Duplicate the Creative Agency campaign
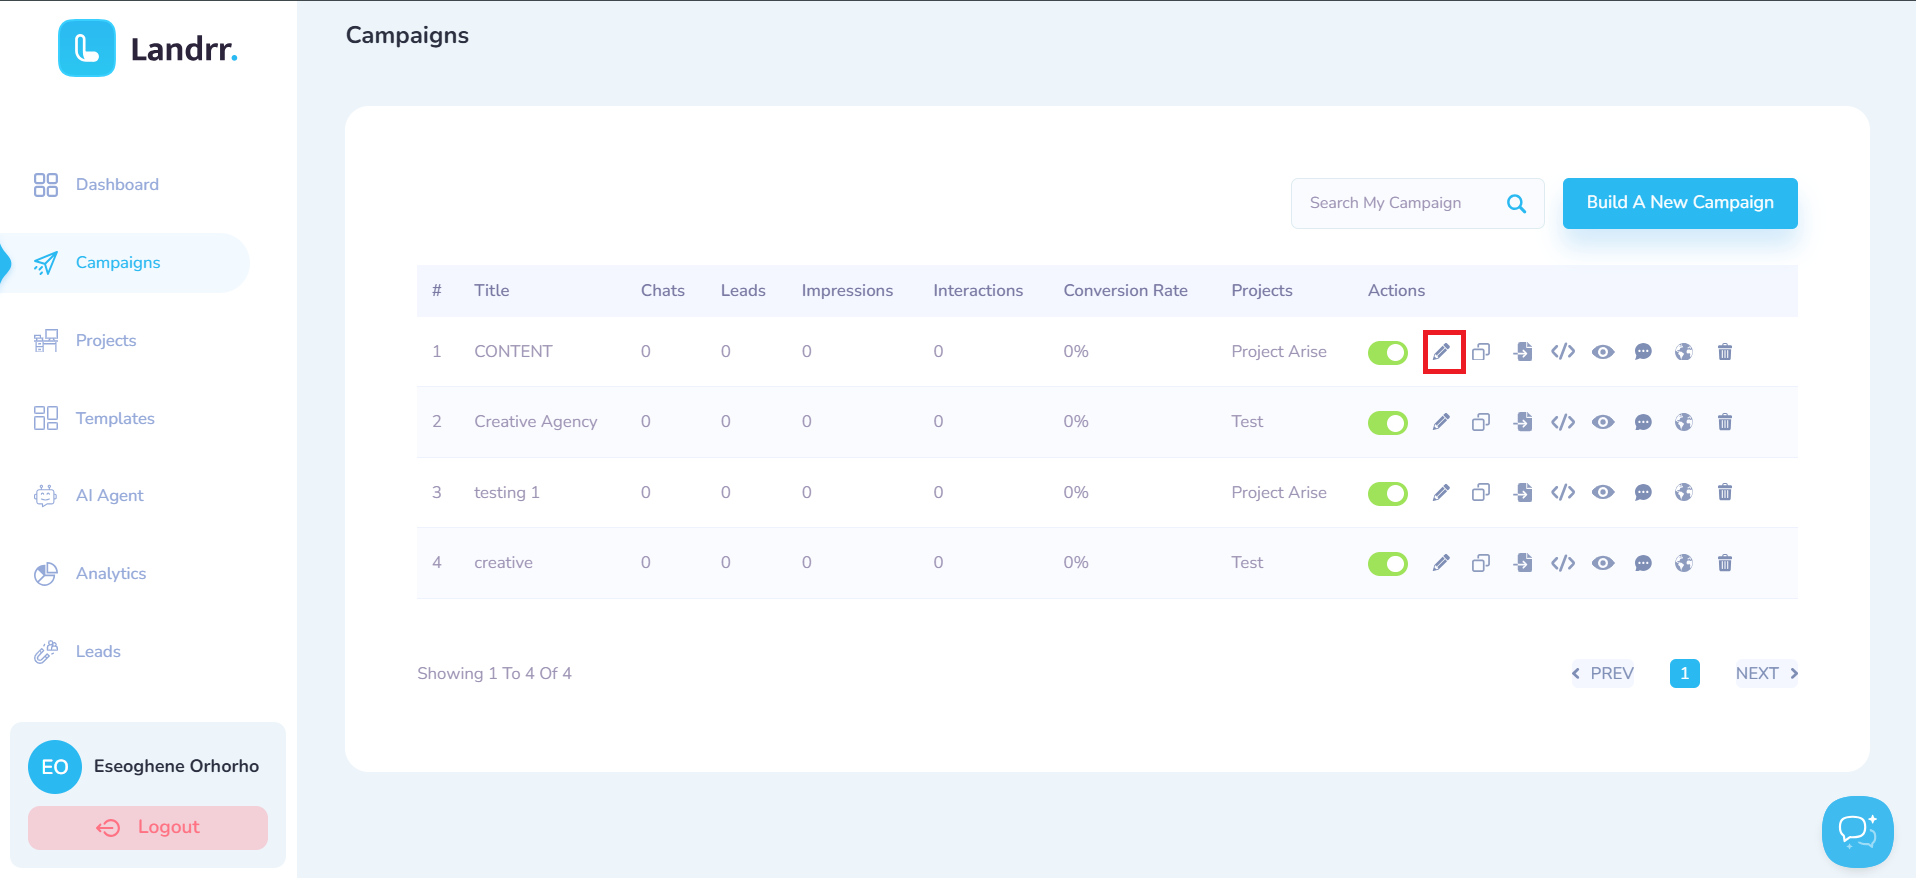The width and height of the screenshot is (1916, 878). (x=1481, y=422)
